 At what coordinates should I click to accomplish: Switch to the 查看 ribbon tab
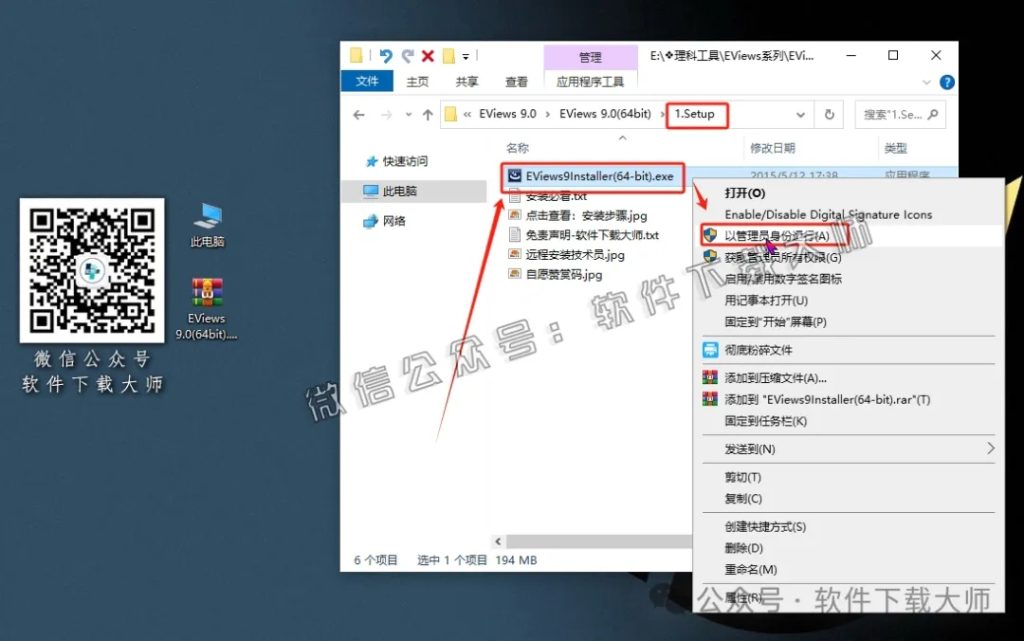[515, 81]
